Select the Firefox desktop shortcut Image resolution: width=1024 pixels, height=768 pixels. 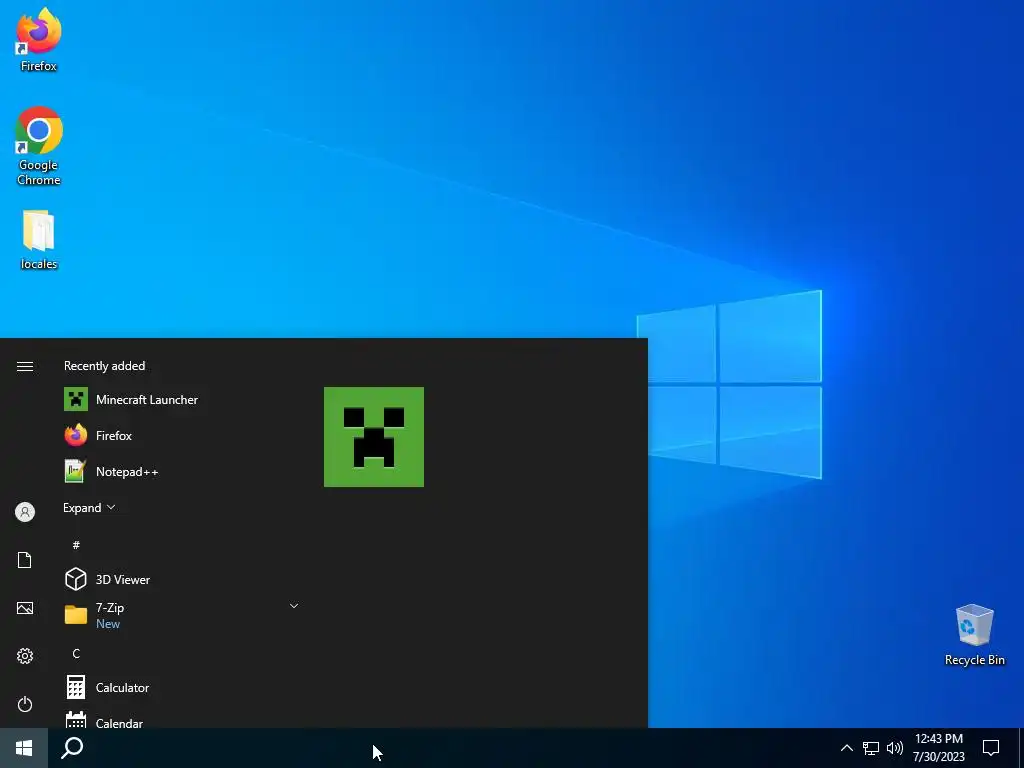click(x=39, y=39)
